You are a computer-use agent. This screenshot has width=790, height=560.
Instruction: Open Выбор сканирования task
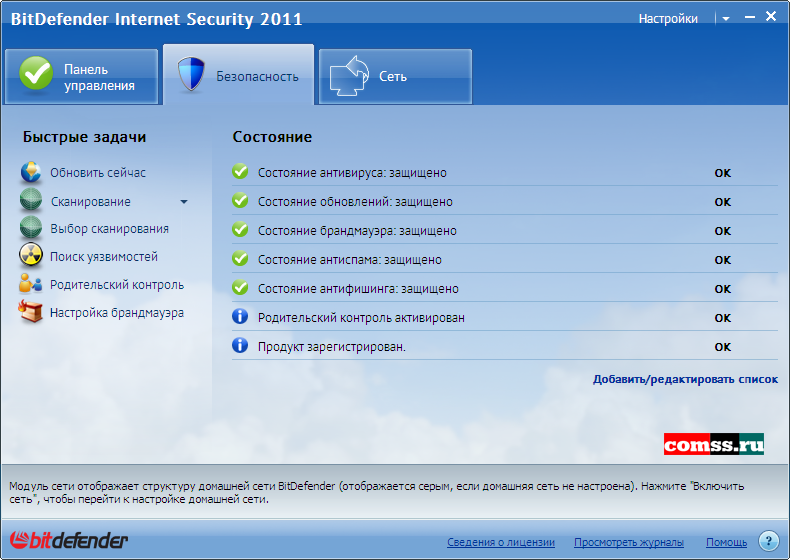tap(109, 229)
